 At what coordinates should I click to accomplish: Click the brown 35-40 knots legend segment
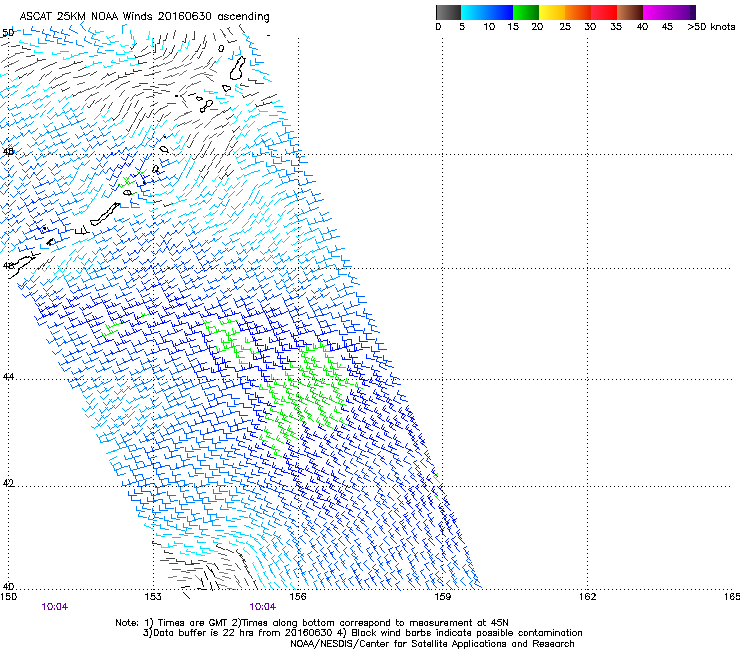(630, 12)
